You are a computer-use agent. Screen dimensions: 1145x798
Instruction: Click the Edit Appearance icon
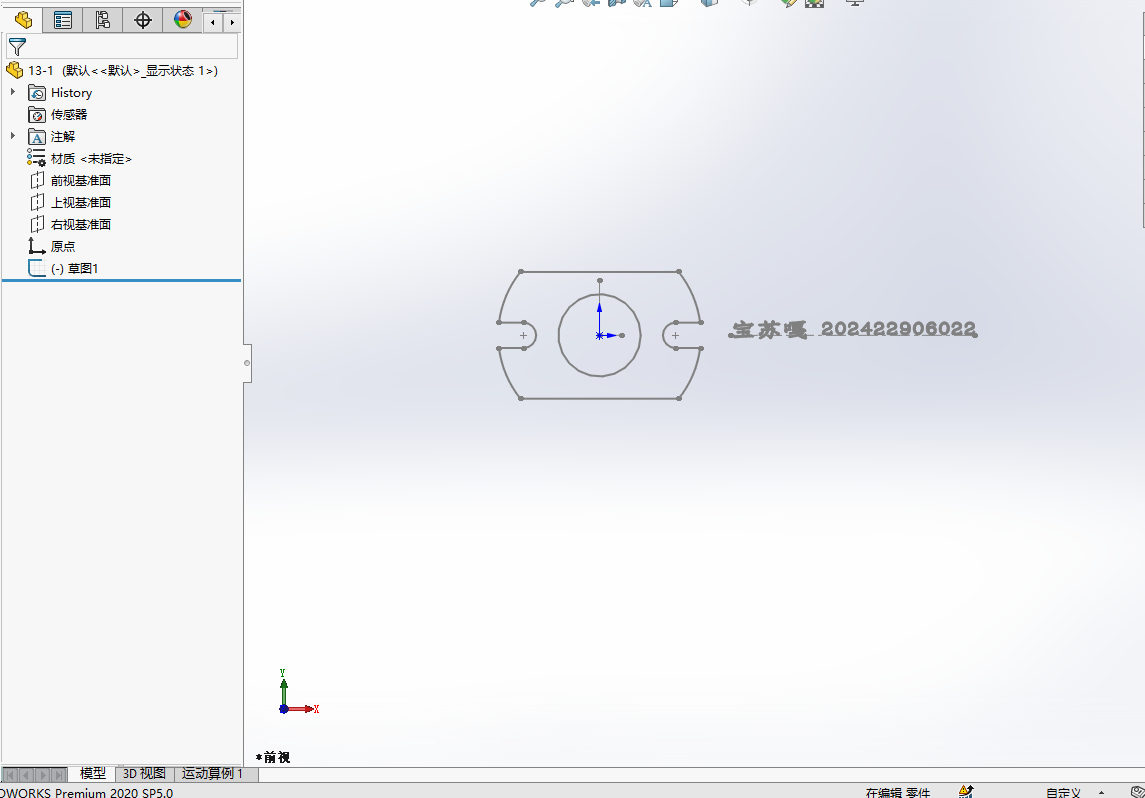(x=789, y=2)
